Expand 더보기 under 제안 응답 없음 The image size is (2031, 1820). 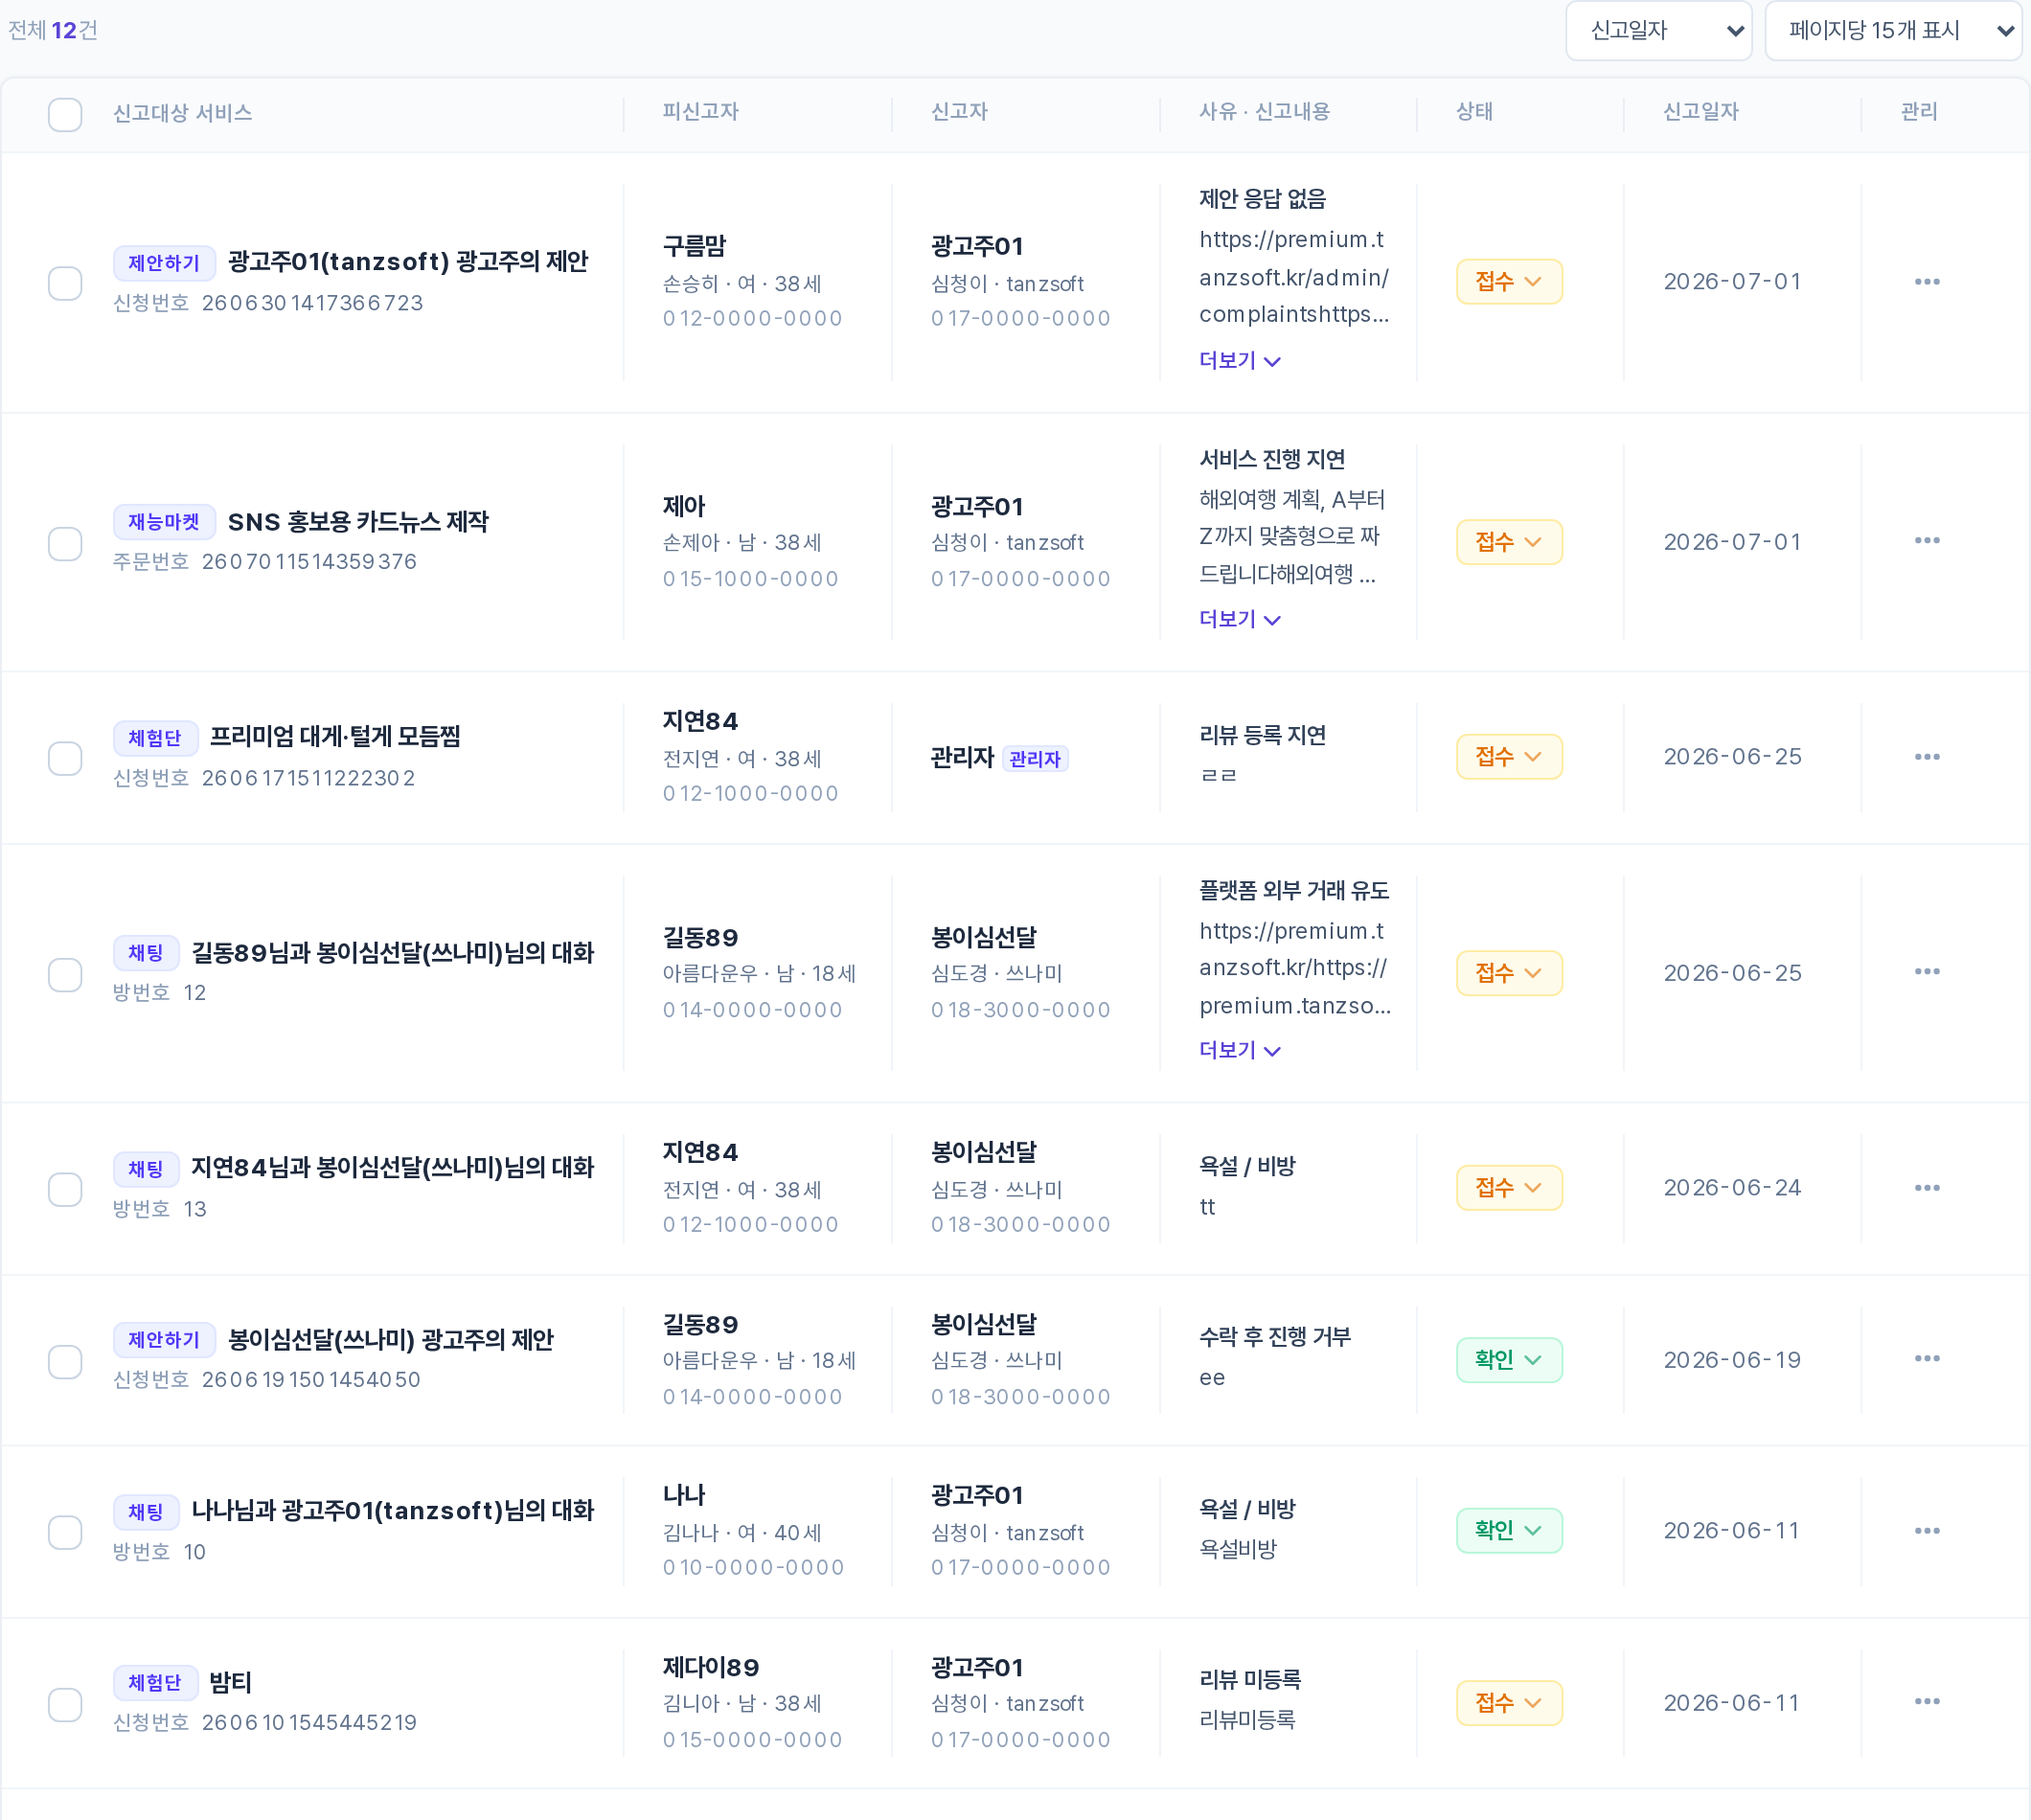(1240, 361)
